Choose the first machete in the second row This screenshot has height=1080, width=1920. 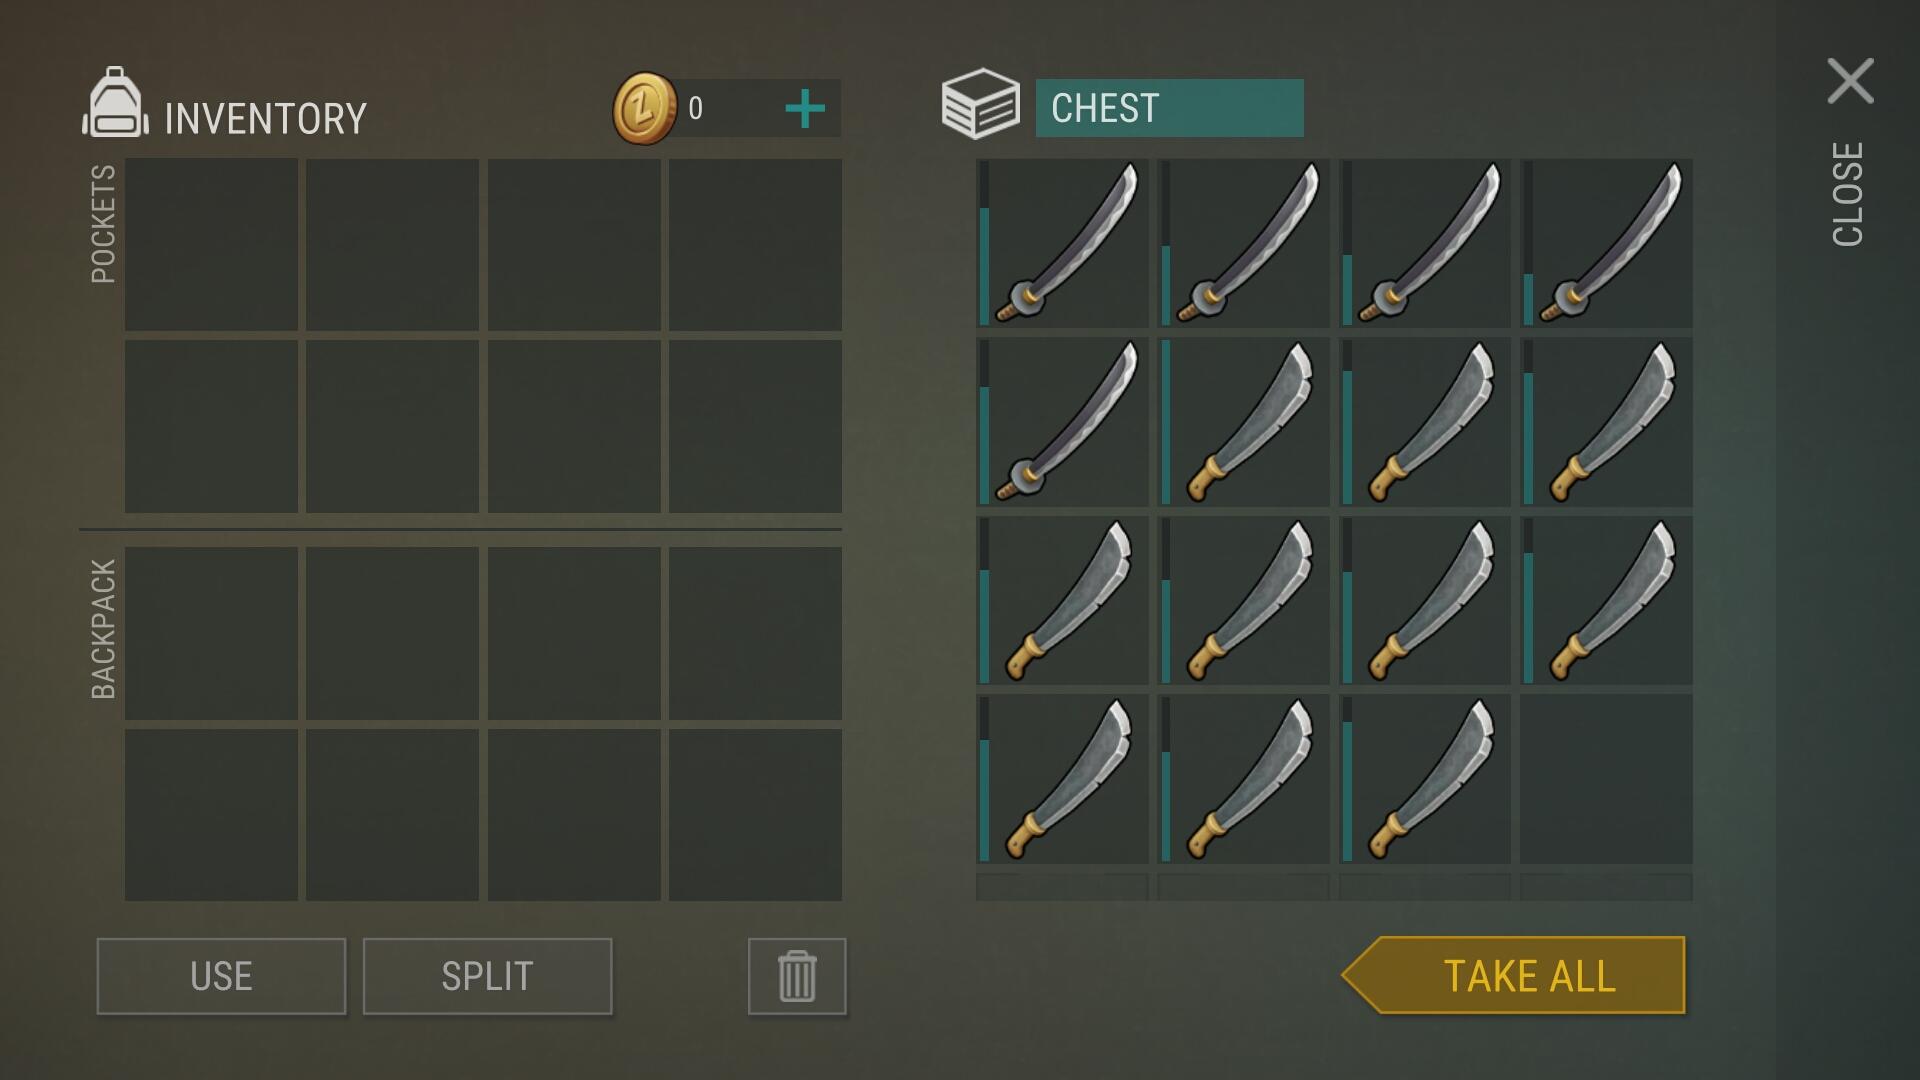1244,422
